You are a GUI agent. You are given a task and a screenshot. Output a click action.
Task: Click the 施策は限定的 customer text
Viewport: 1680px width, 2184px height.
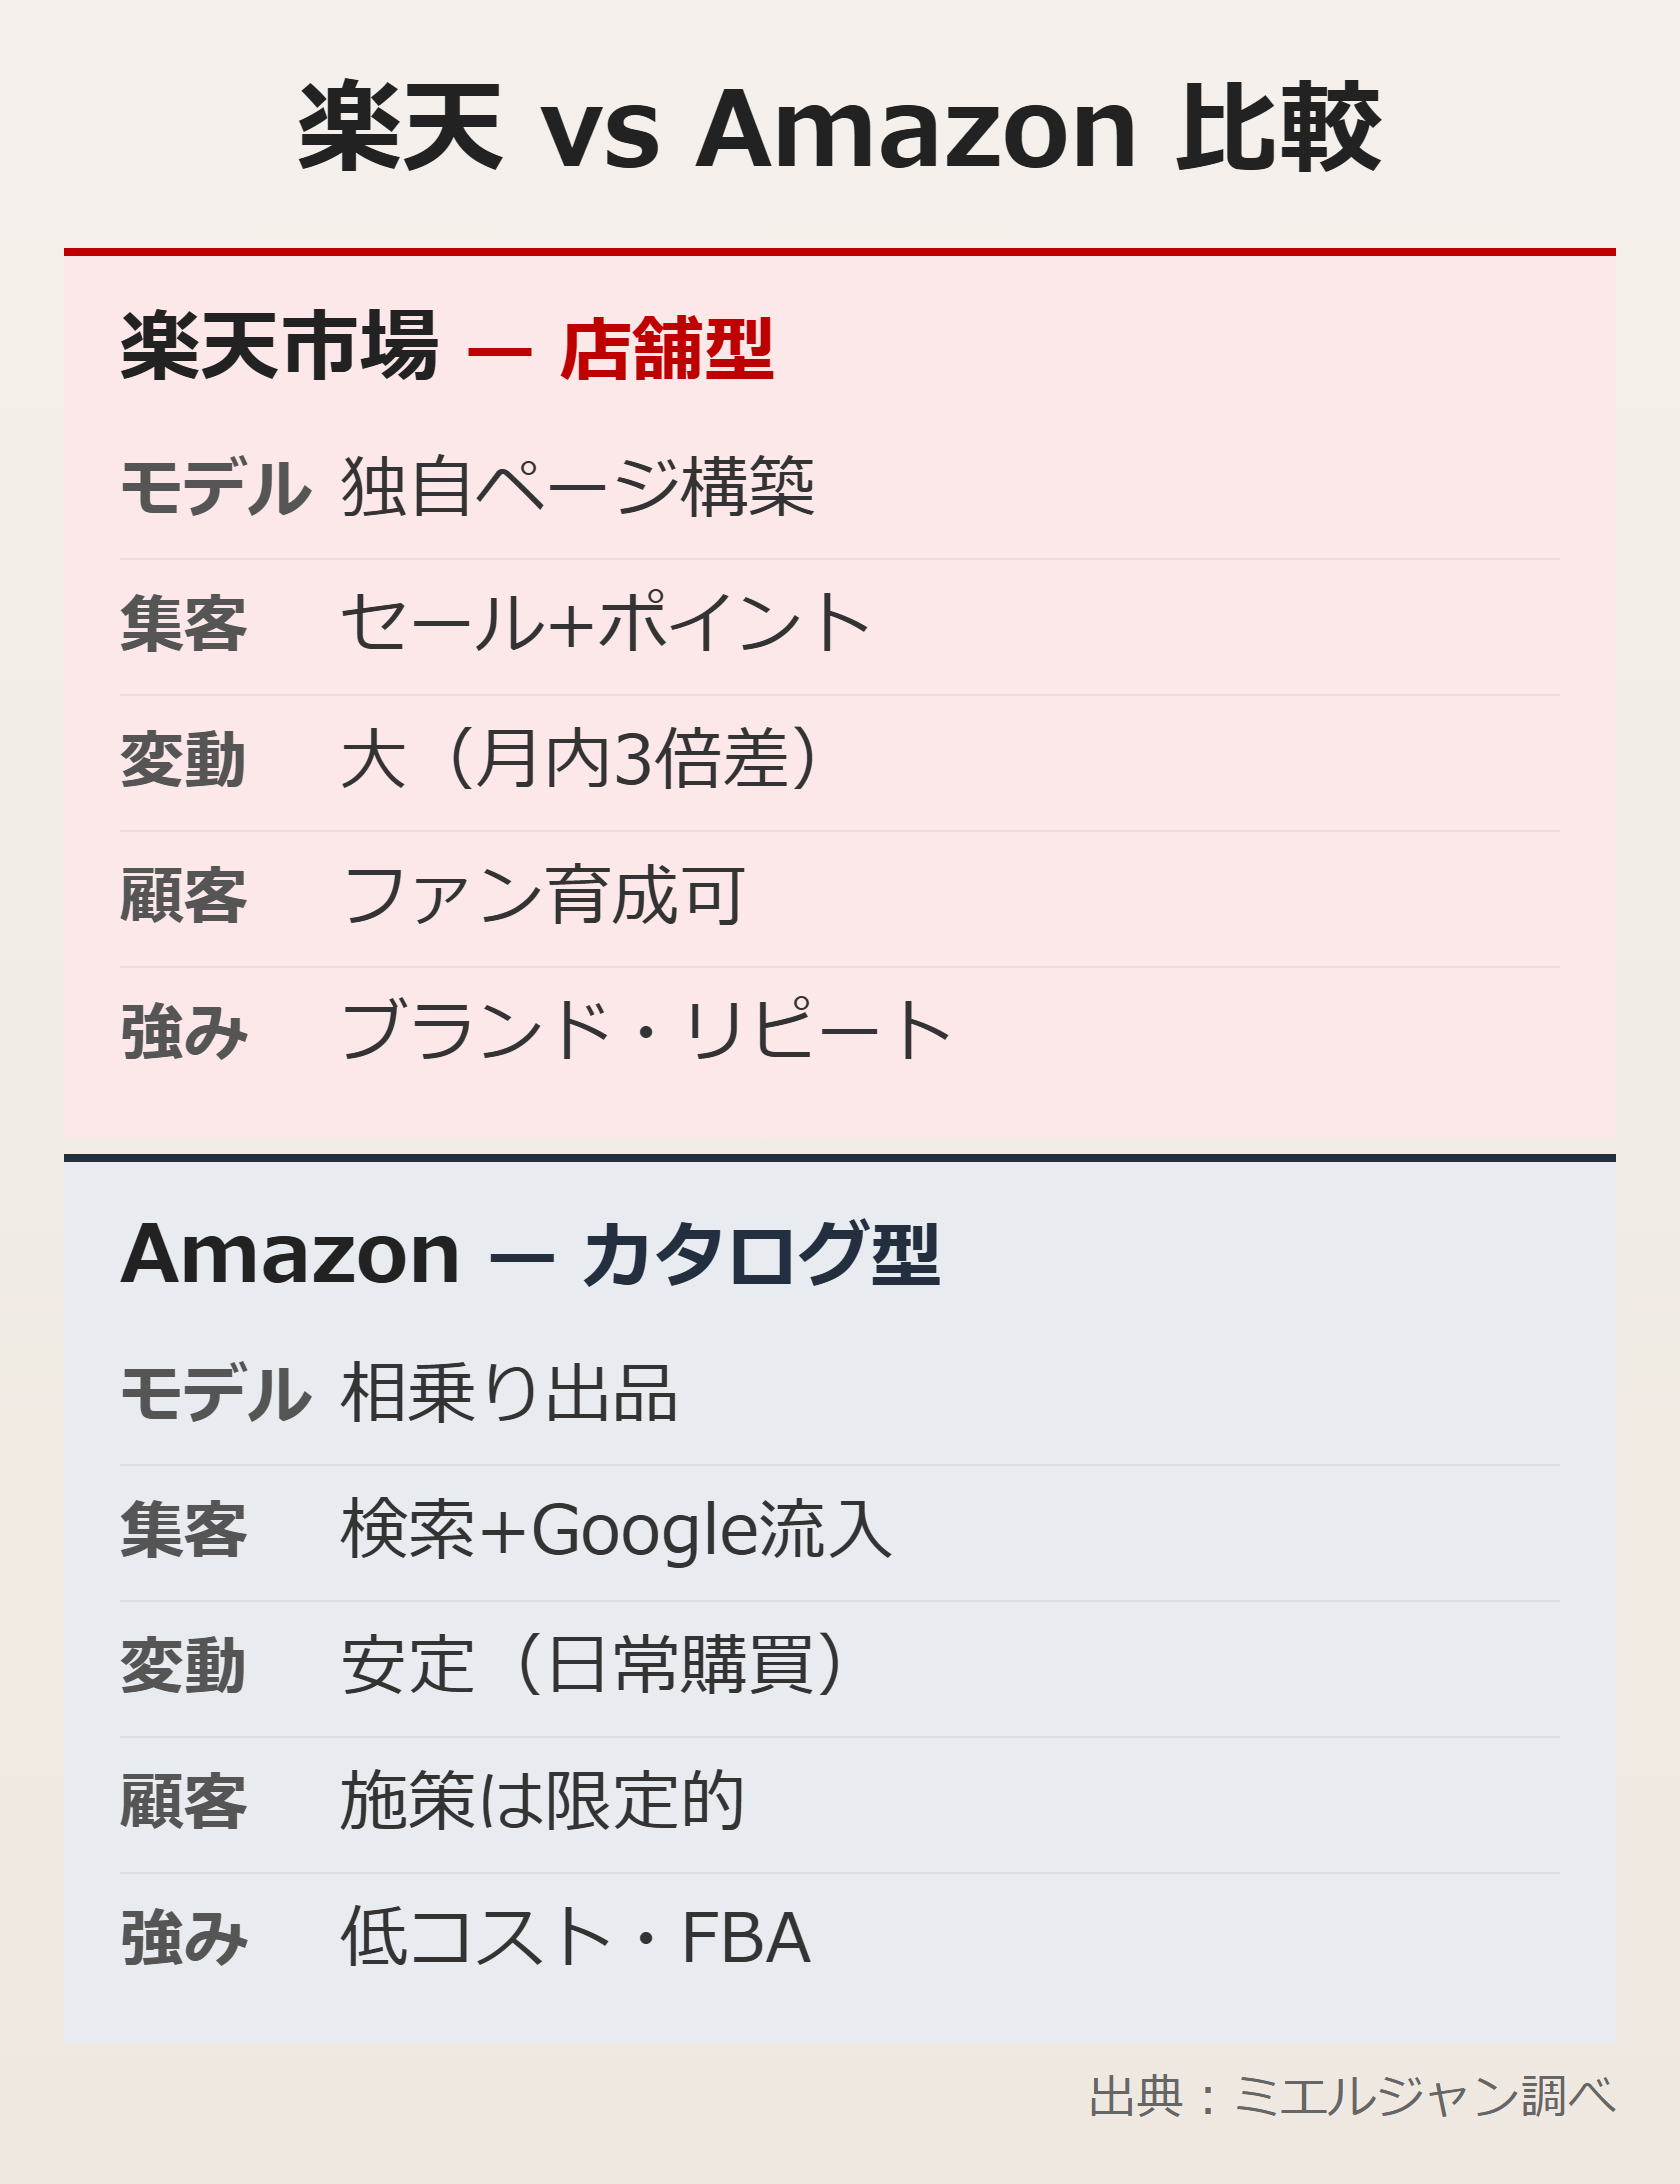[543, 1801]
